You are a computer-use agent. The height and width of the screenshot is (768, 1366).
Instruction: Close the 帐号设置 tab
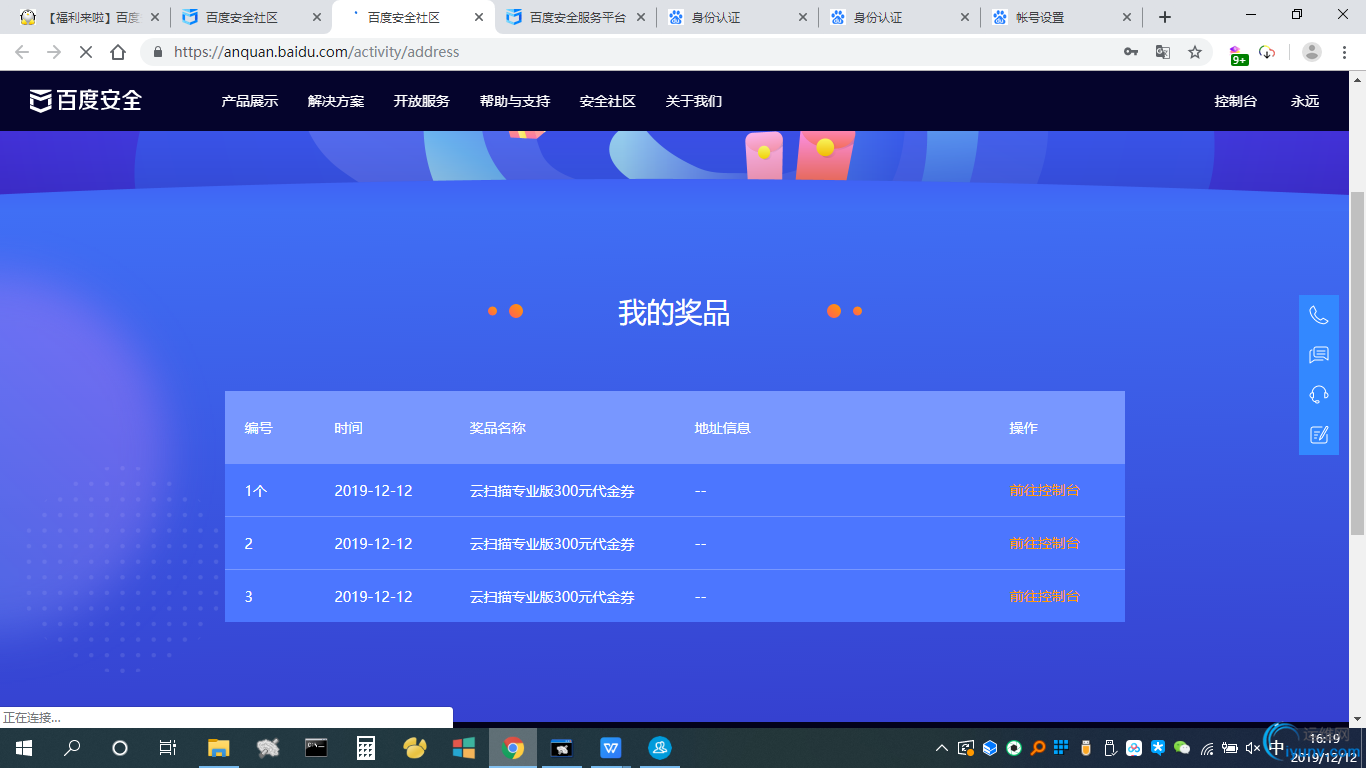tap(1127, 17)
